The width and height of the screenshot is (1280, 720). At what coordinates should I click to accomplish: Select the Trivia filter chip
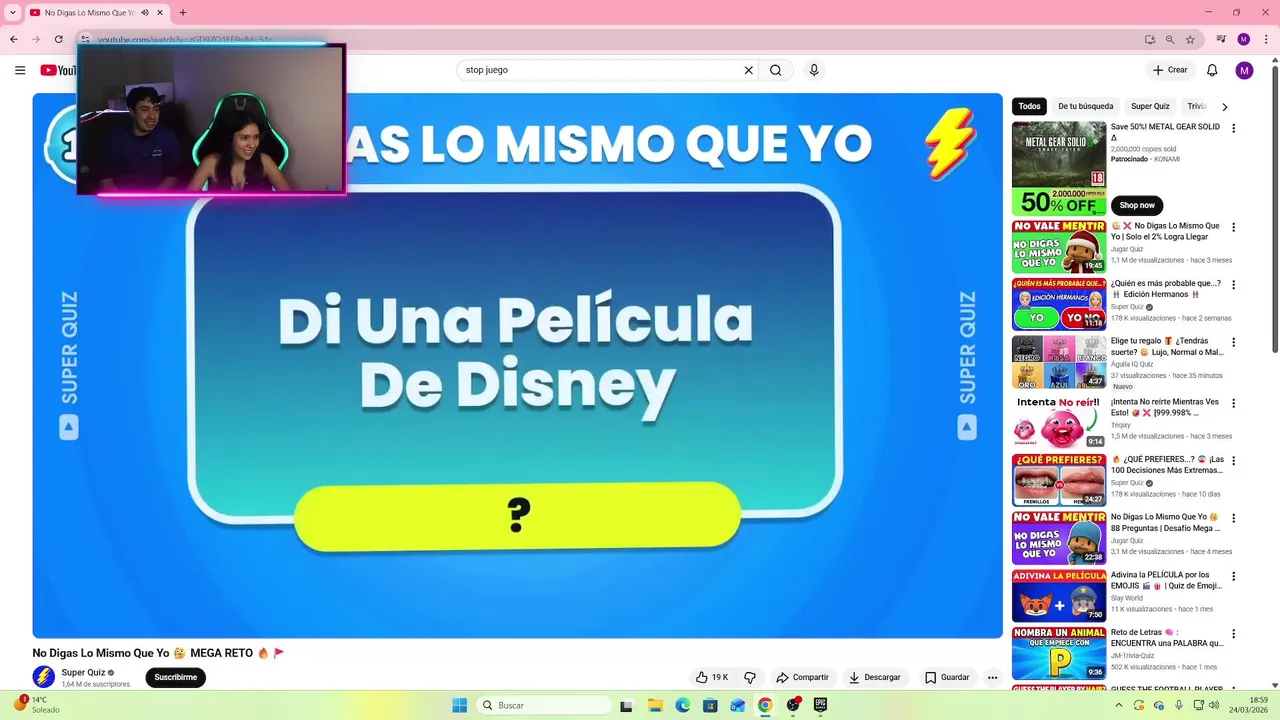coord(1197,106)
